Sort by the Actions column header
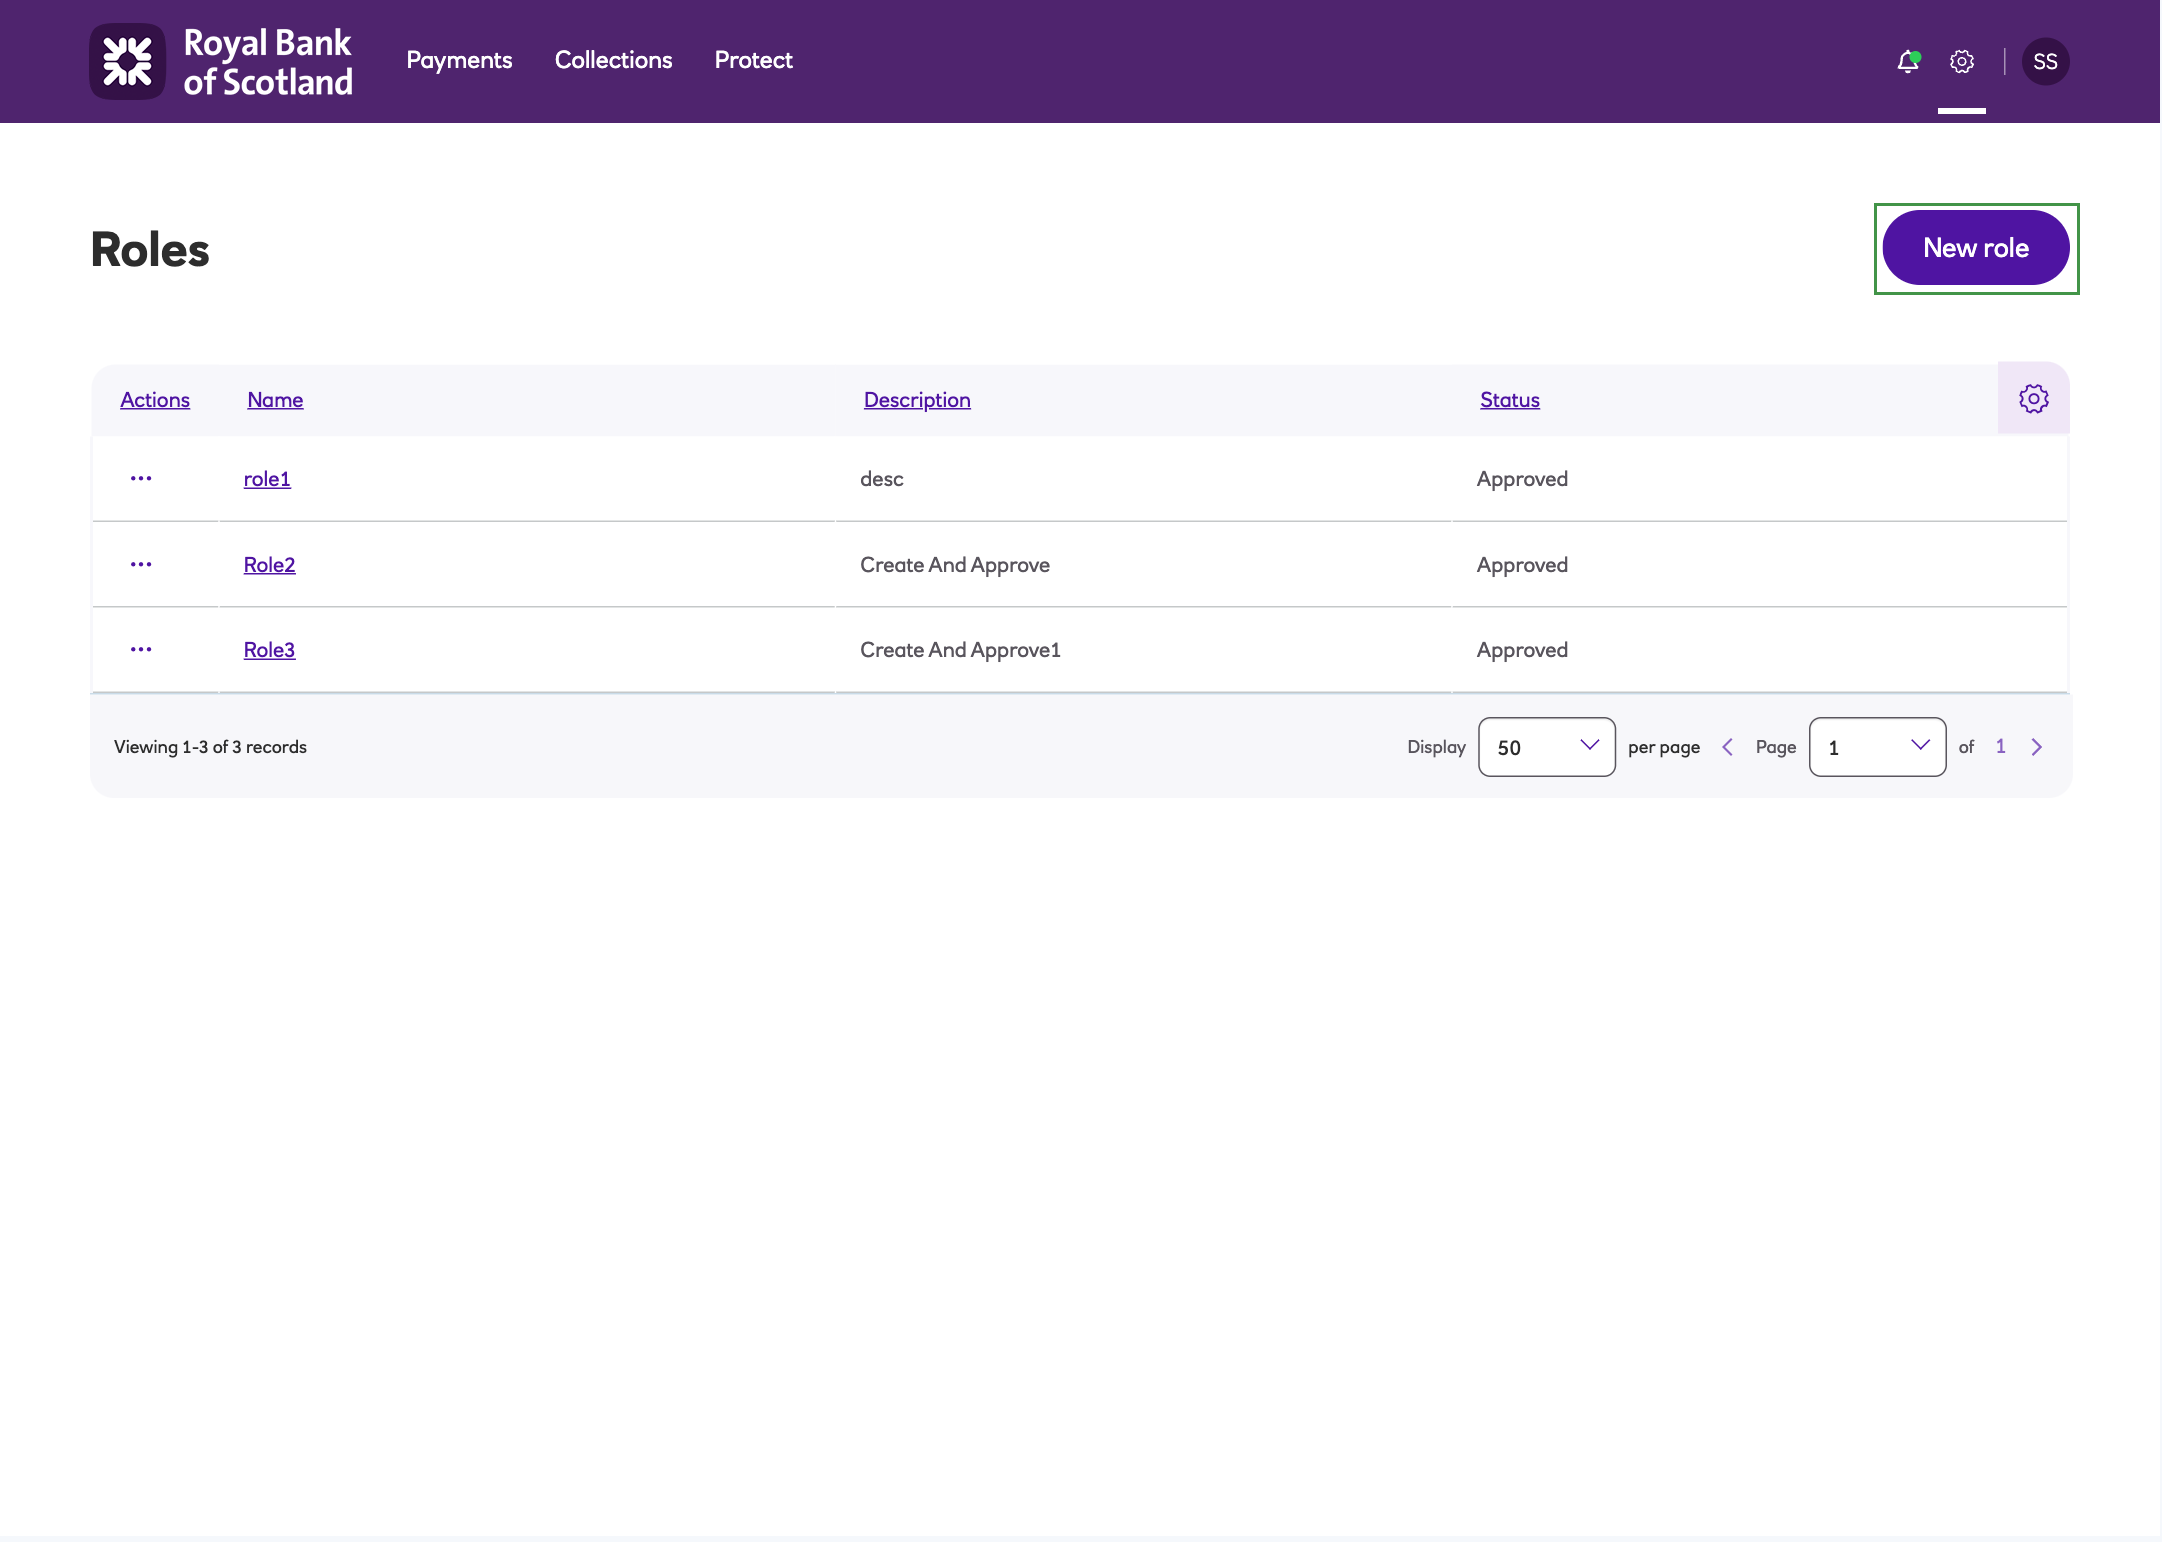 155,400
